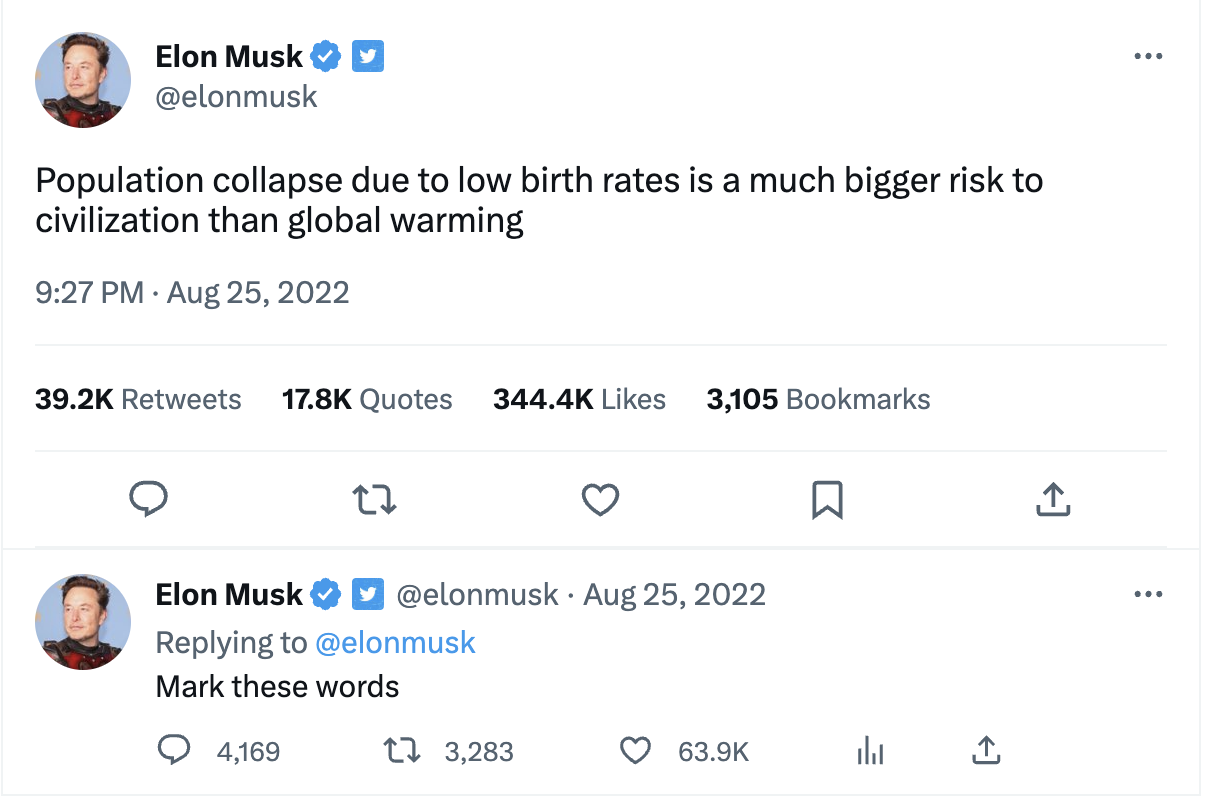Like the 'Mark these words' reply
Screen dimensions: 1206x796
point(636,750)
